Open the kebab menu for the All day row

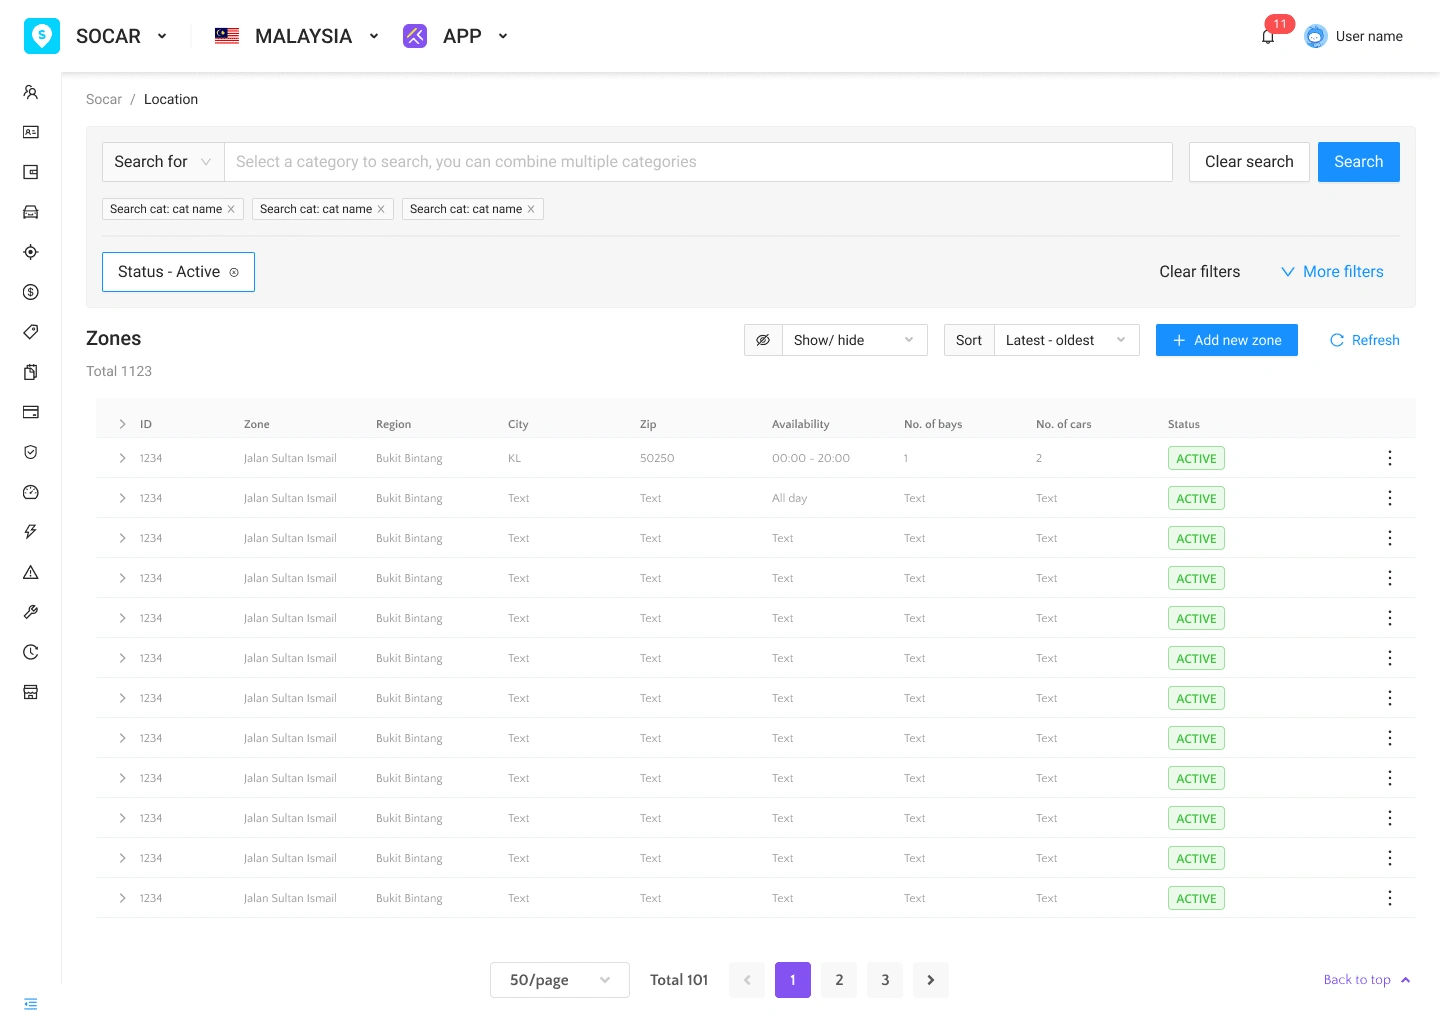click(1390, 498)
